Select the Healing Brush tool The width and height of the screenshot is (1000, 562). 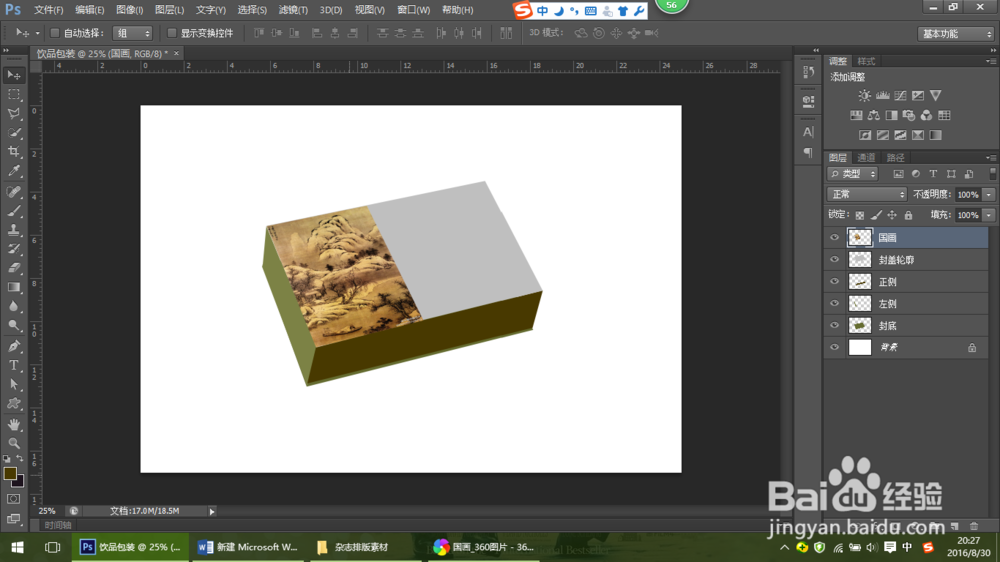point(13,191)
